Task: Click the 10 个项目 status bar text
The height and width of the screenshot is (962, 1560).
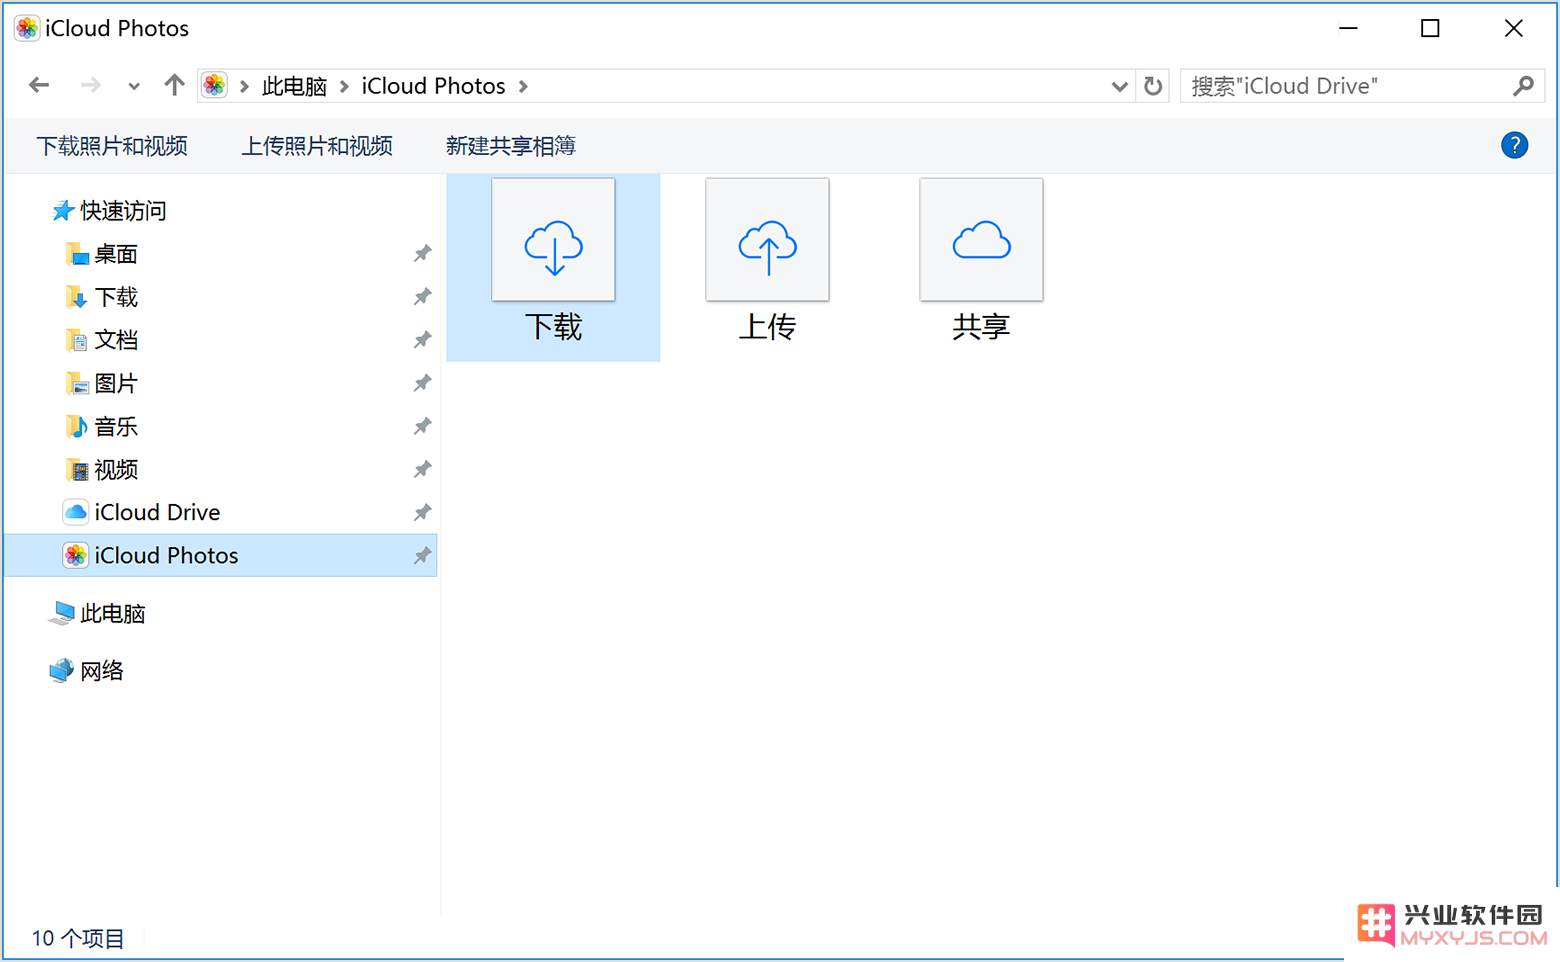Action: pyautogui.click(x=78, y=938)
